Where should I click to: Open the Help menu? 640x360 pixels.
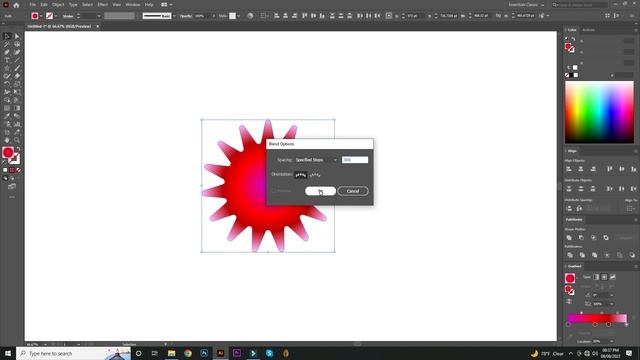149,5
